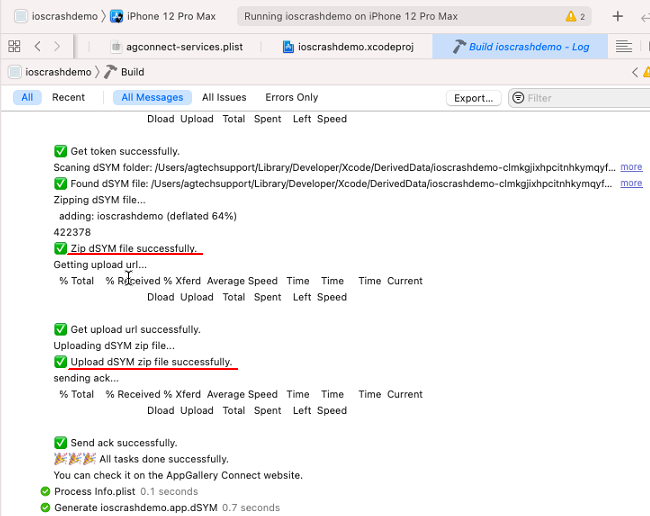The image size is (650, 516).
Task: Show All Issues in the log
Action: point(224,97)
